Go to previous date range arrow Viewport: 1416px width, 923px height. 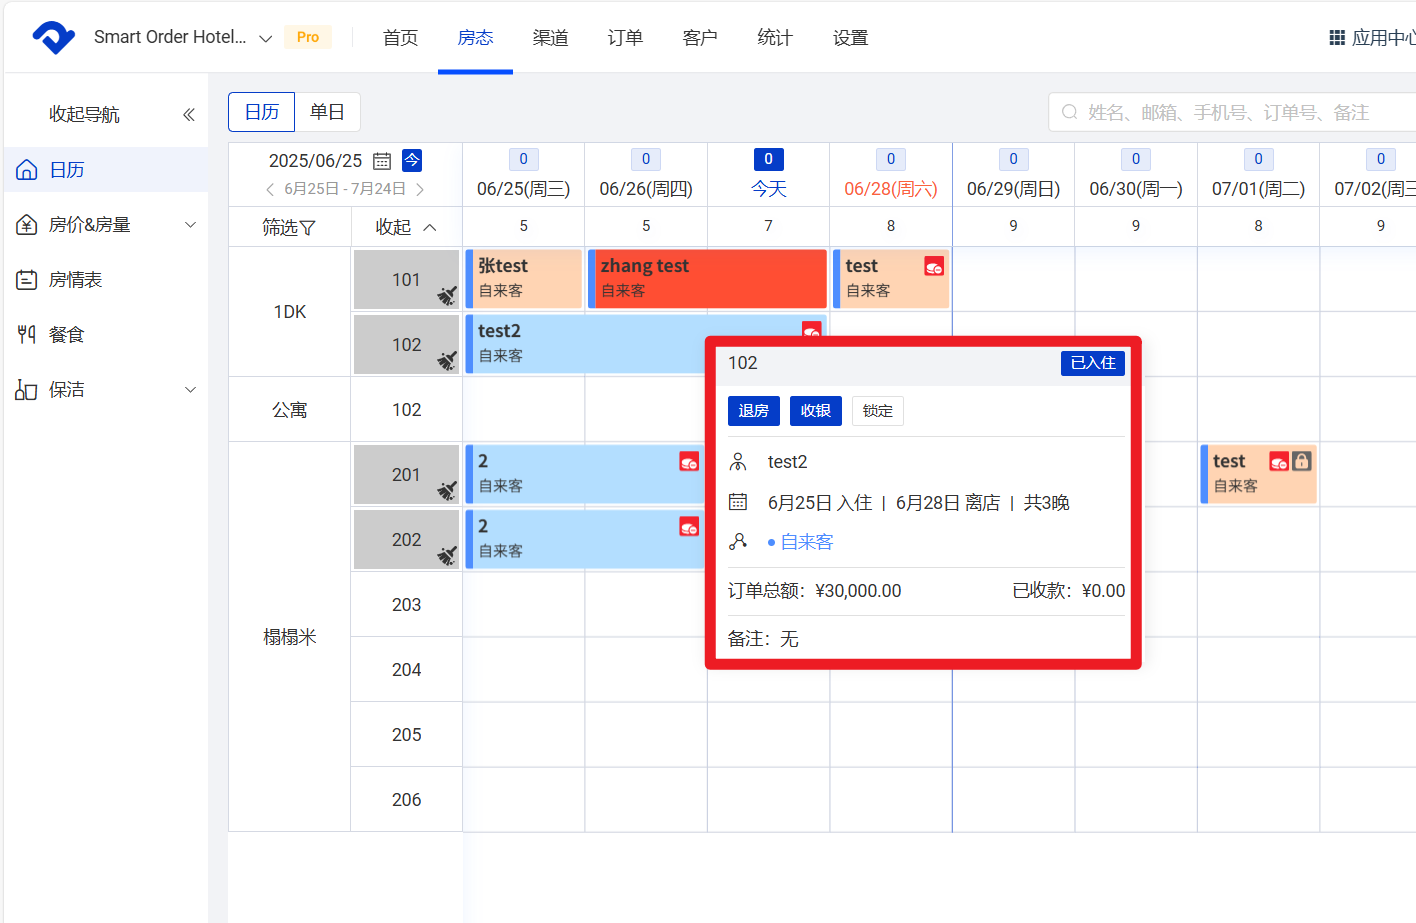[x=270, y=189]
